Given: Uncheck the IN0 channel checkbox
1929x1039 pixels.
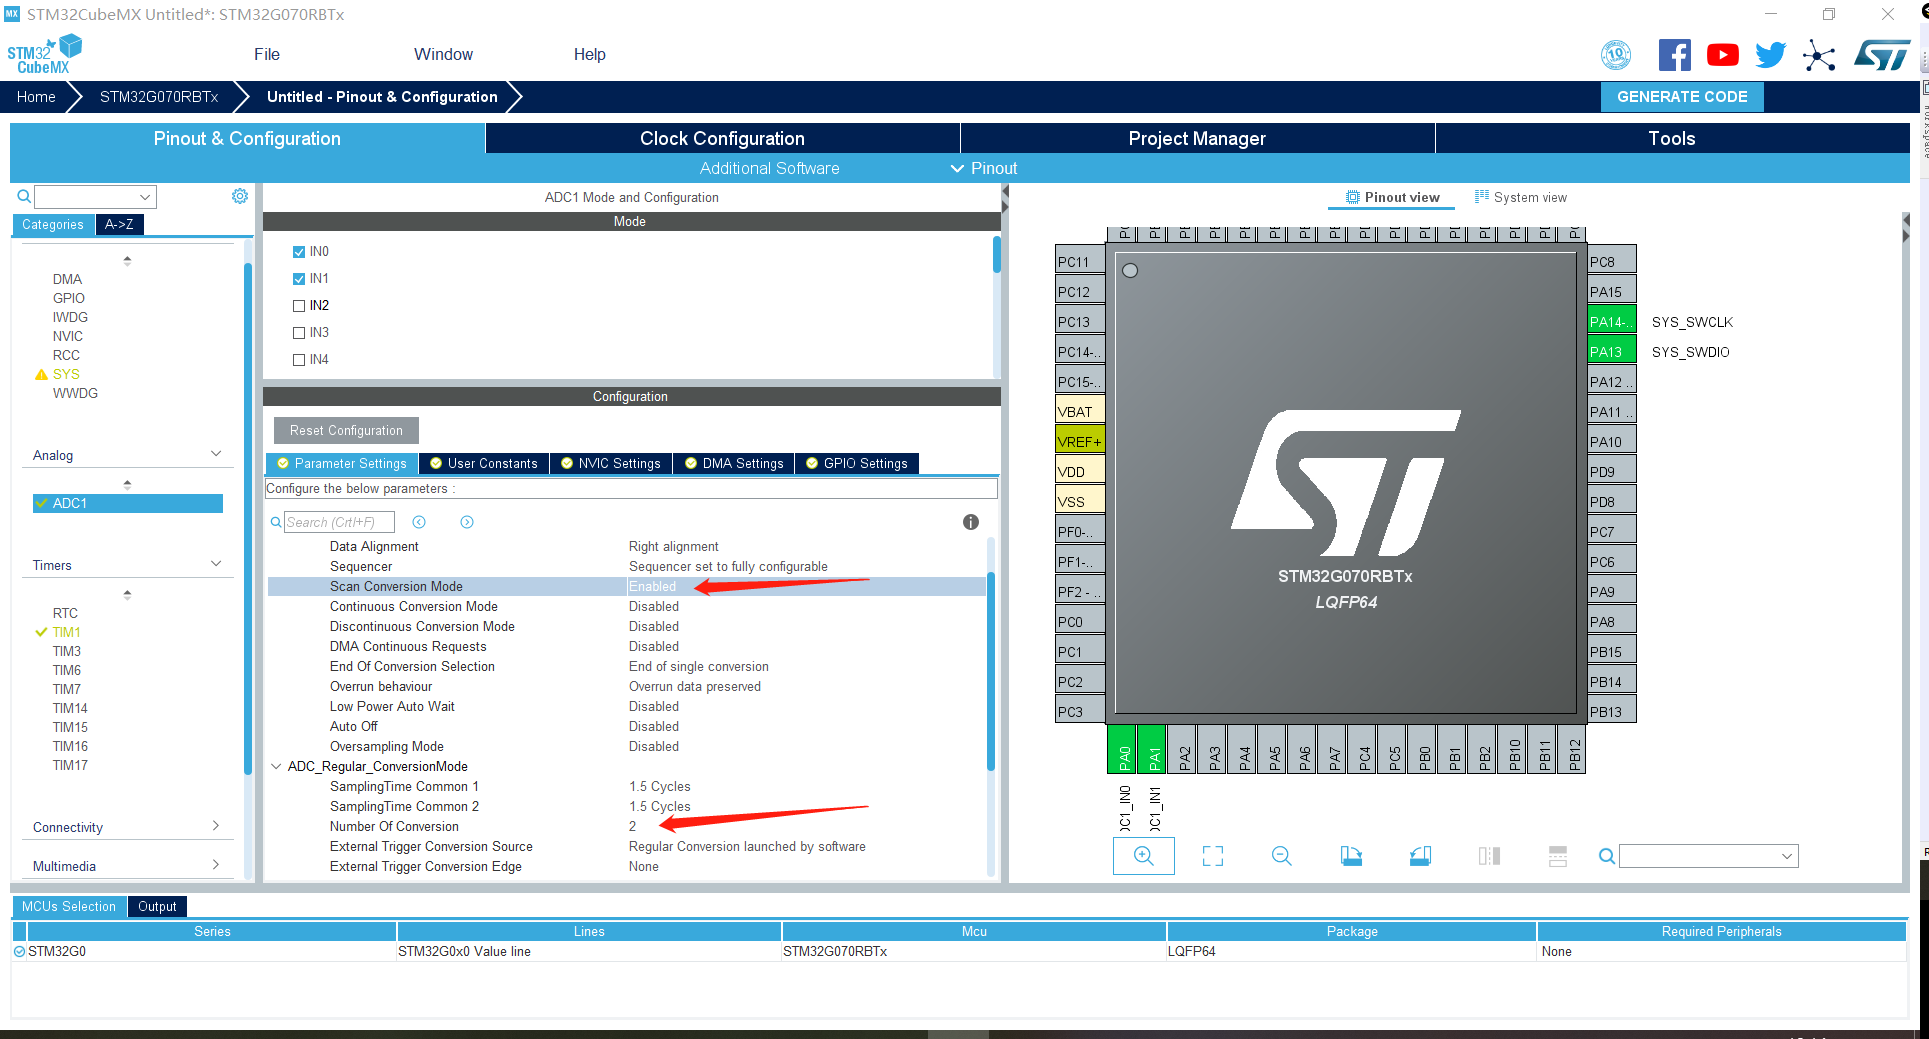Looking at the screenshot, I should (299, 251).
